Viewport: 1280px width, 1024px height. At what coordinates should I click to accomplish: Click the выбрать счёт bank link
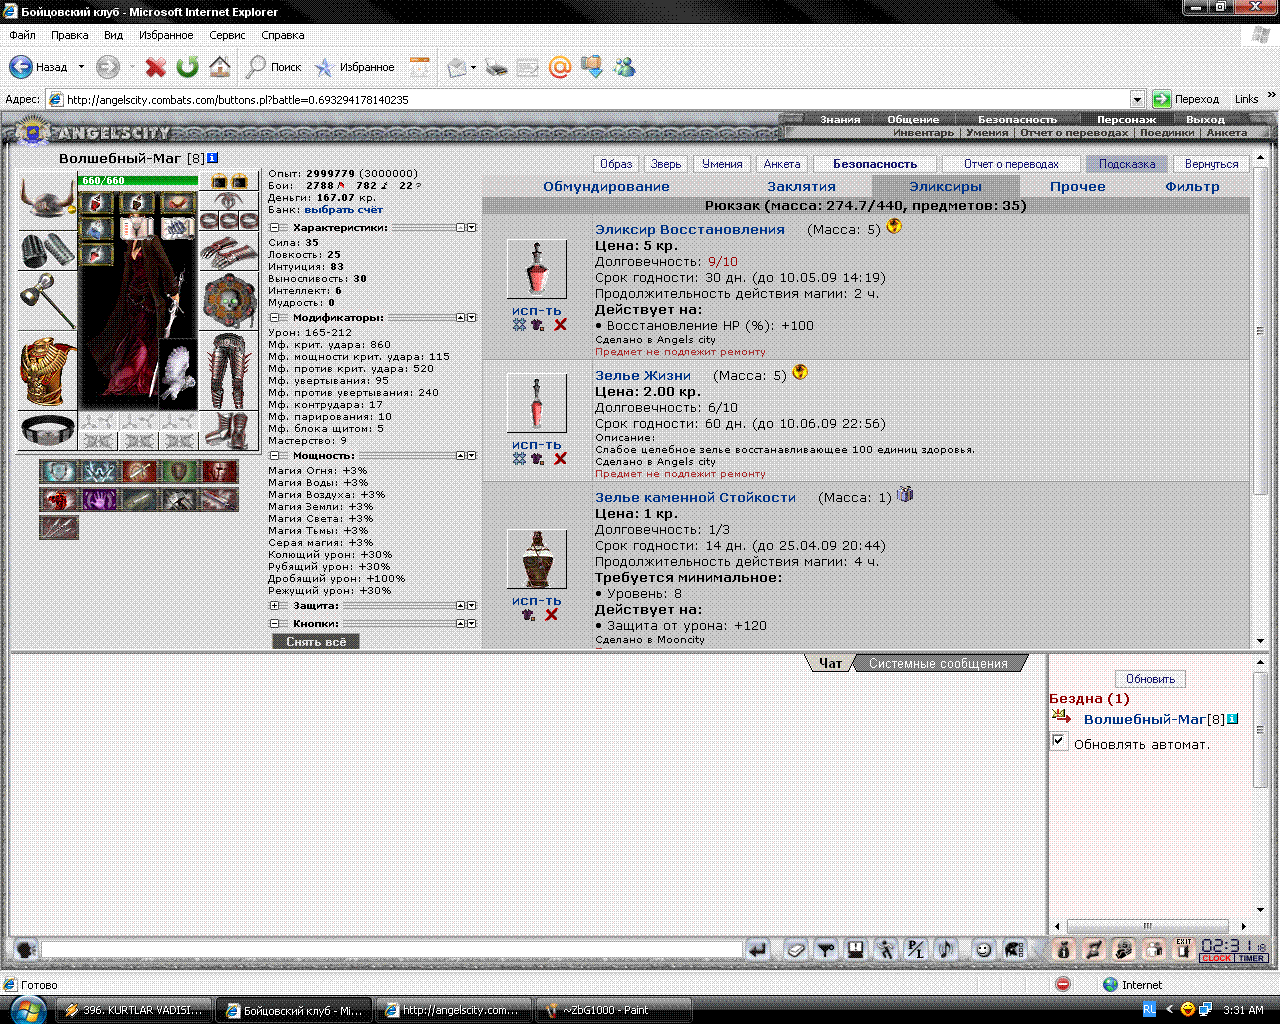(x=344, y=210)
